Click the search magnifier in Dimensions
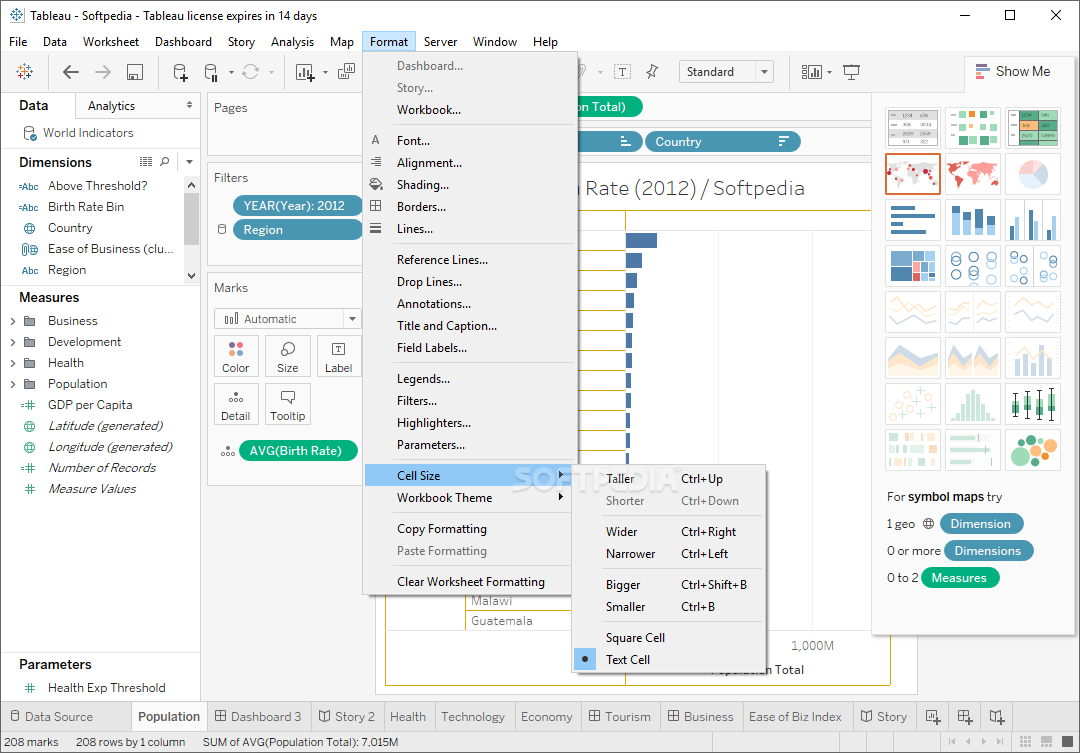This screenshot has height=753, width=1080. click(165, 161)
